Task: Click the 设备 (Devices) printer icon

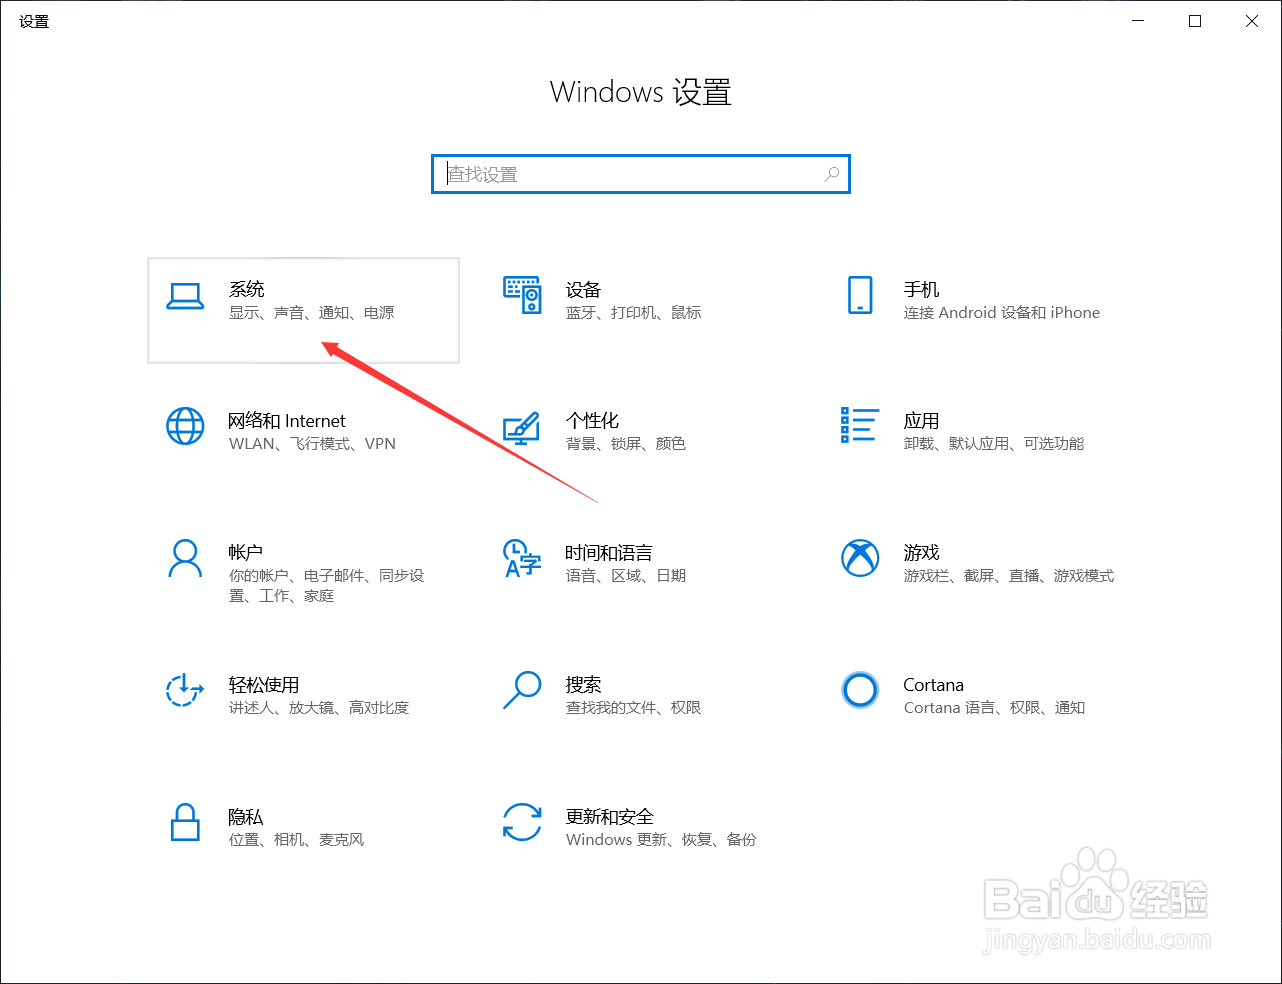Action: [x=522, y=296]
